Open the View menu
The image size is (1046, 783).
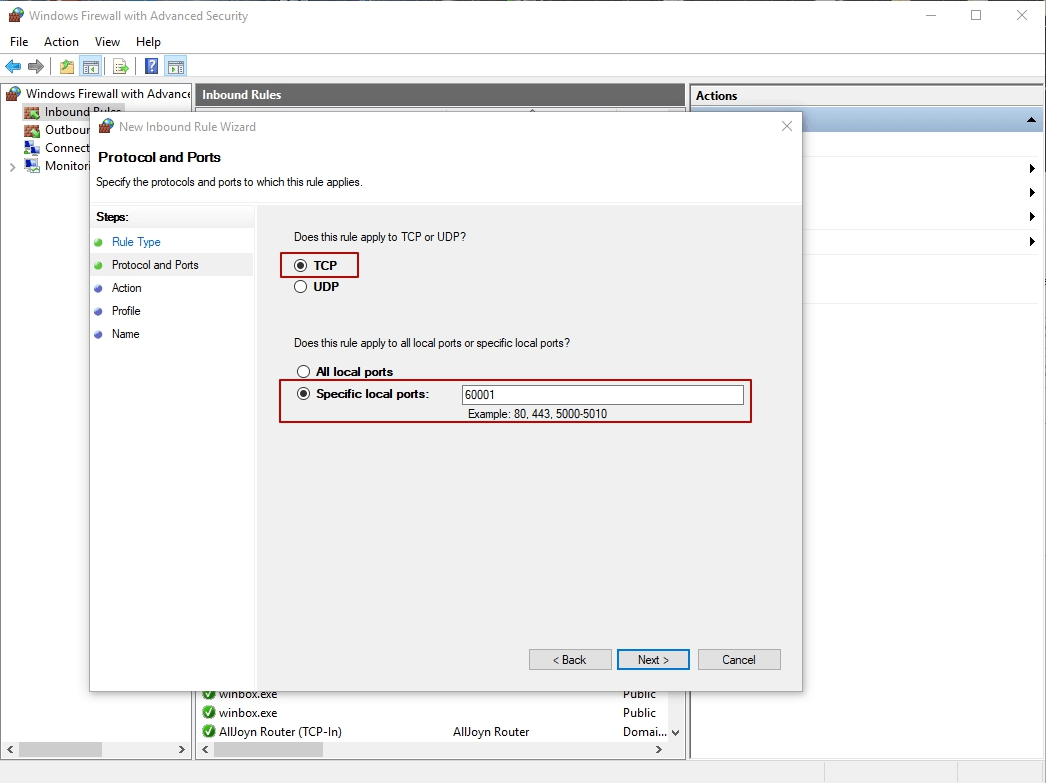107,41
